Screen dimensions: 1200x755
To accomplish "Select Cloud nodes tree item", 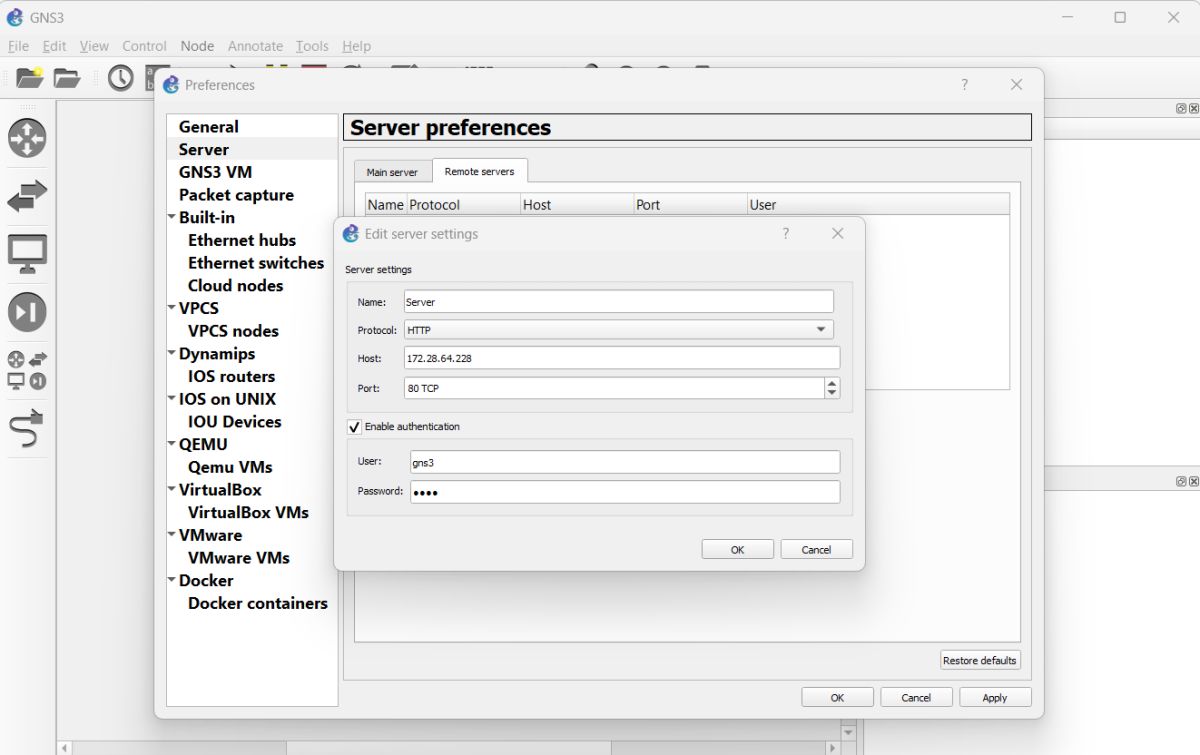I will tap(235, 285).
